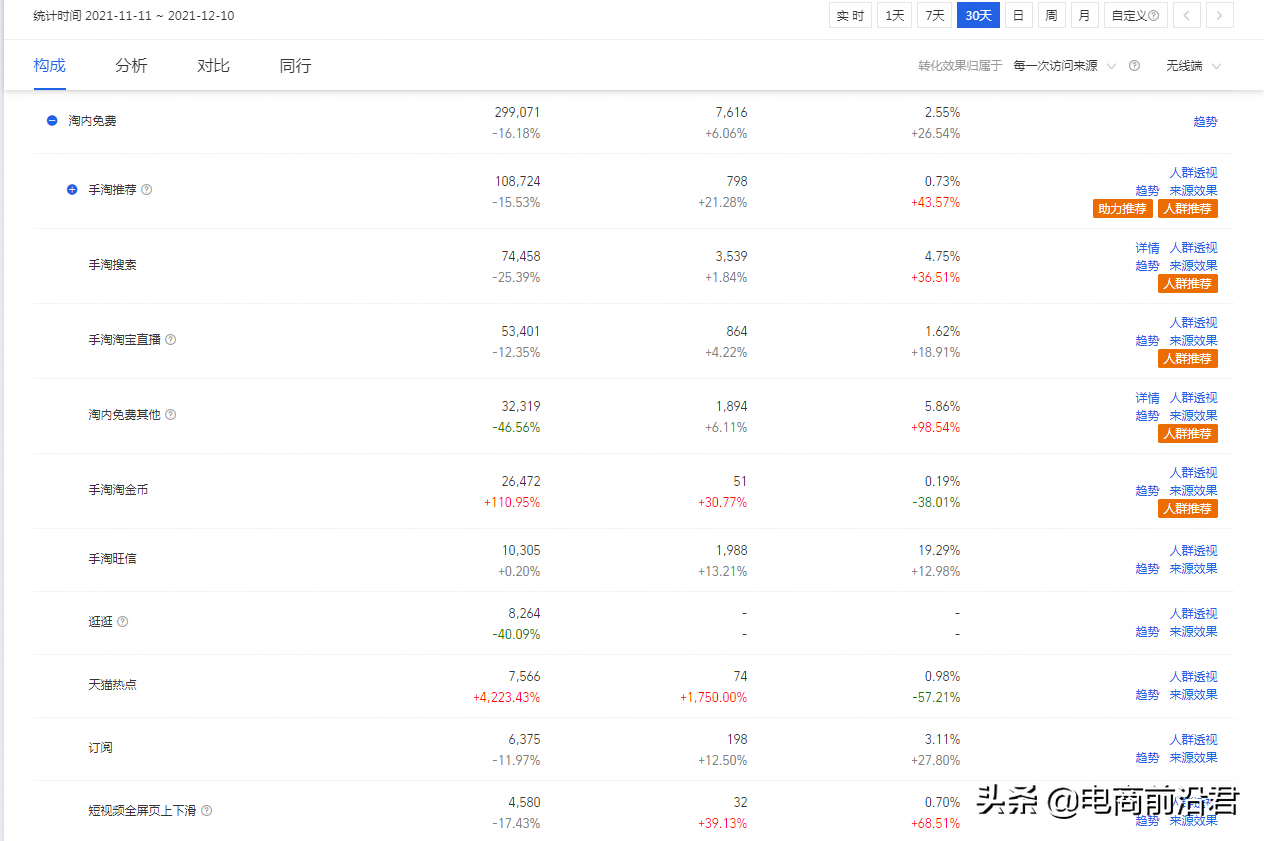This screenshot has height=841, width=1264.
Task: Open 趋势 for 逛逛
Action: coord(1147,632)
